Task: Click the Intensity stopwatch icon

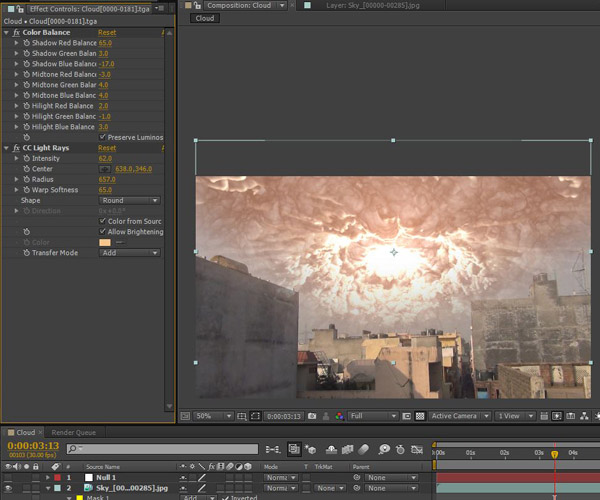Action: click(26, 158)
